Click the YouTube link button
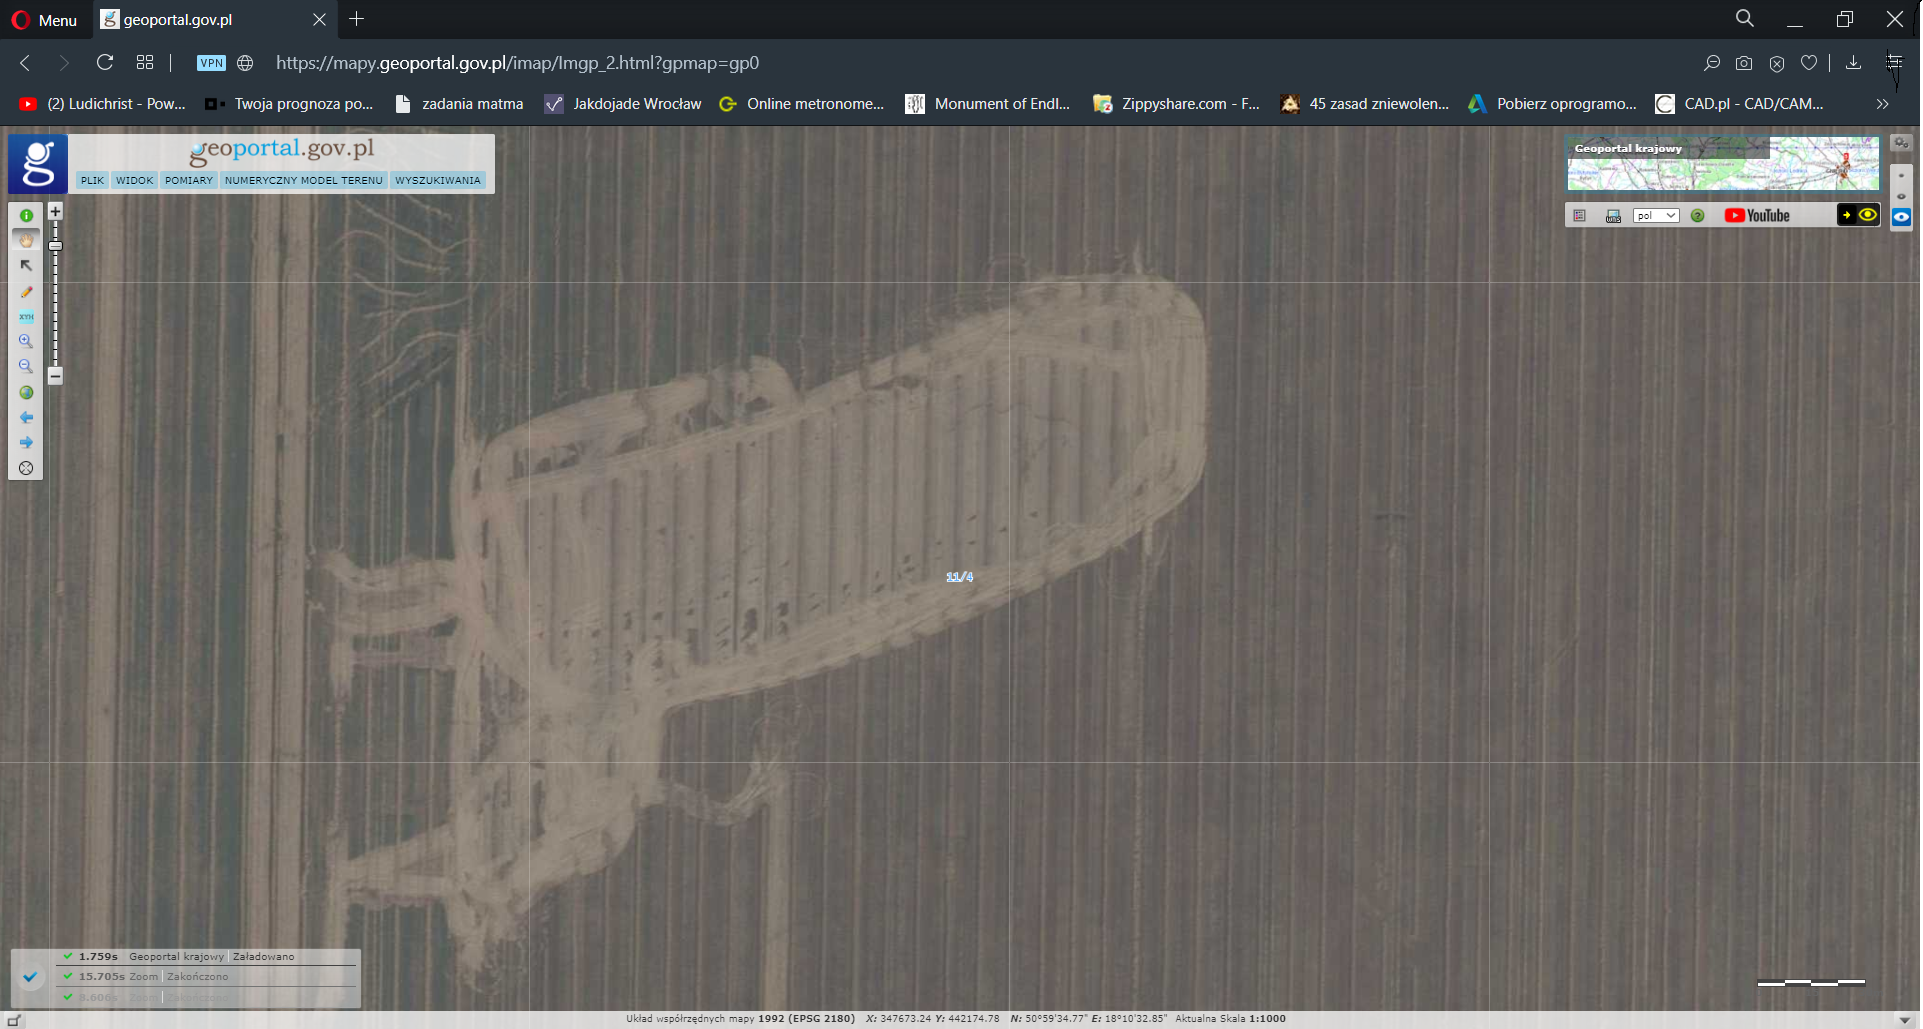Screen dimensions: 1923x1029 point(1757,216)
